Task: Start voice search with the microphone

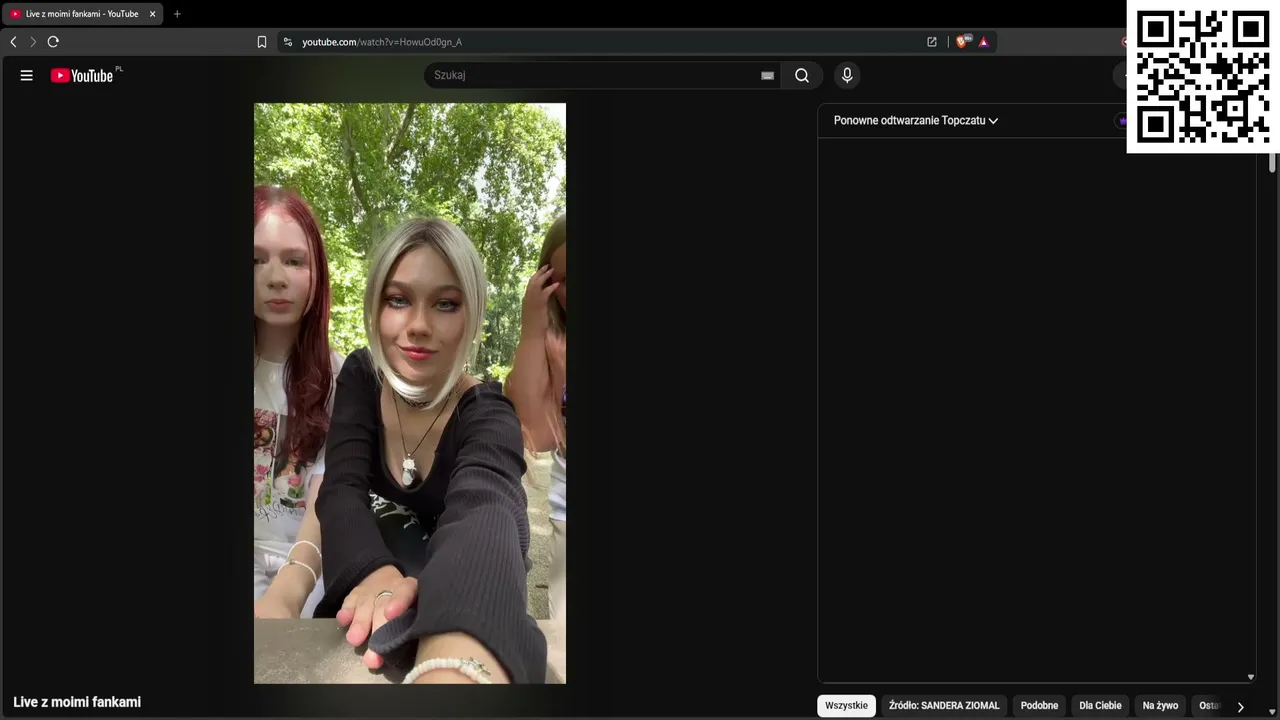Action: (x=847, y=75)
